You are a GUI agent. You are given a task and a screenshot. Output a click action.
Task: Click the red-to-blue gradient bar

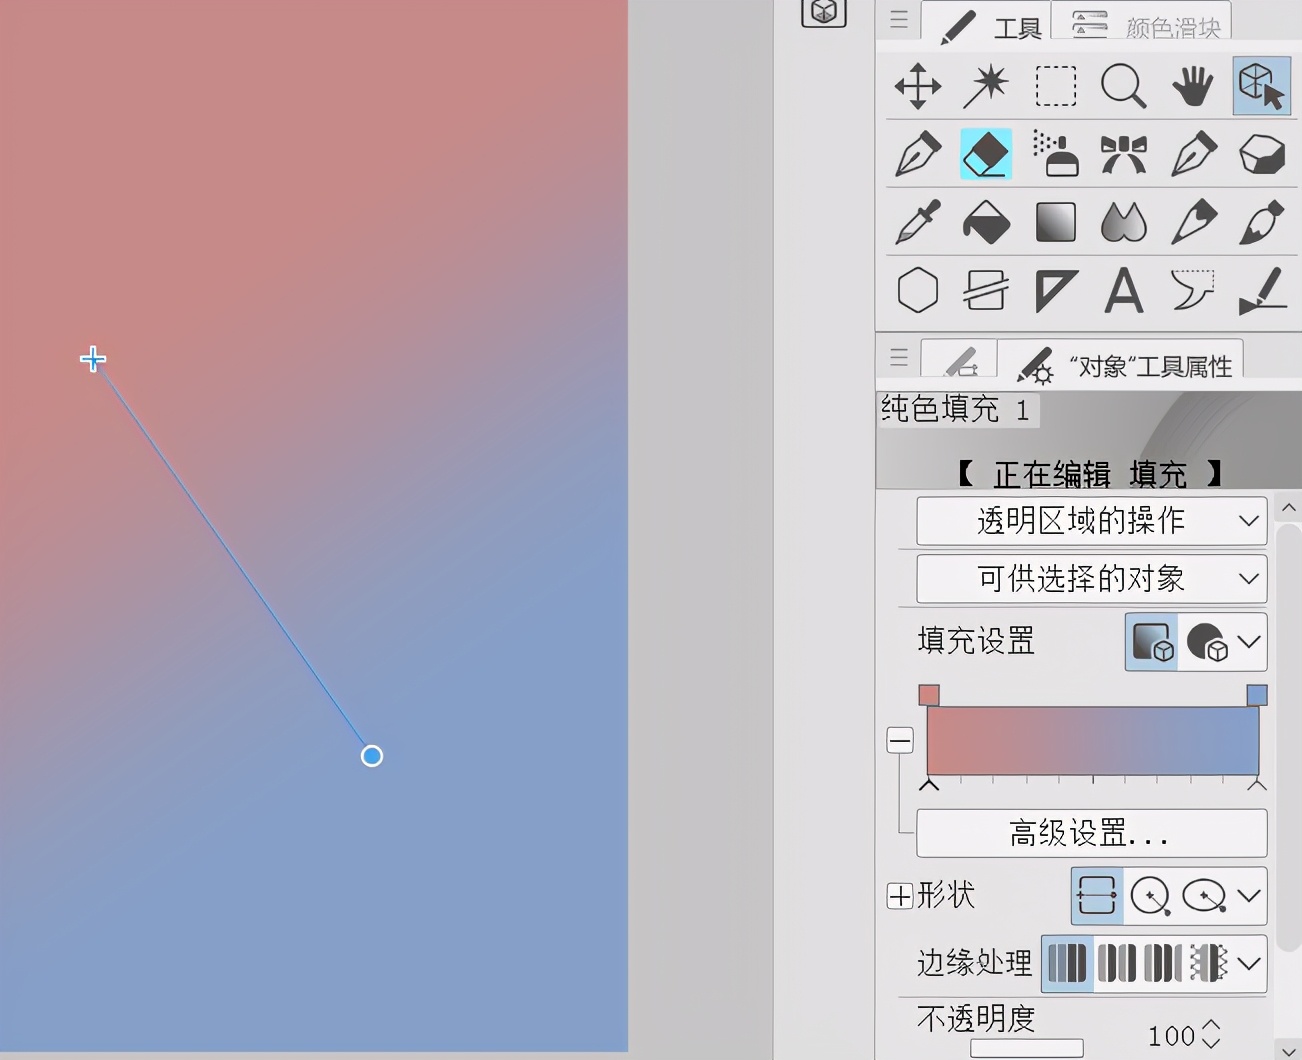pos(1093,740)
